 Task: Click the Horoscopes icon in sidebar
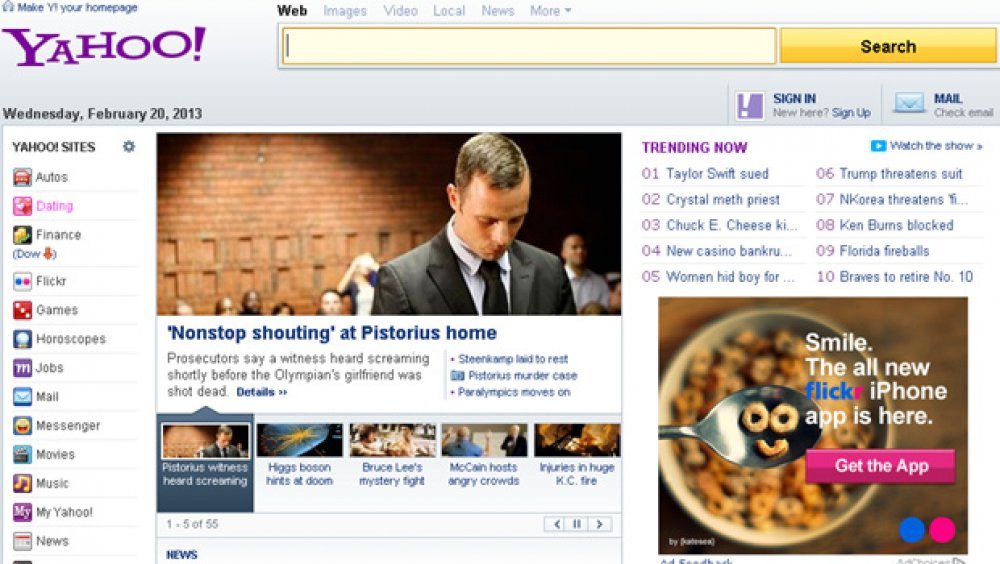pos(22,339)
